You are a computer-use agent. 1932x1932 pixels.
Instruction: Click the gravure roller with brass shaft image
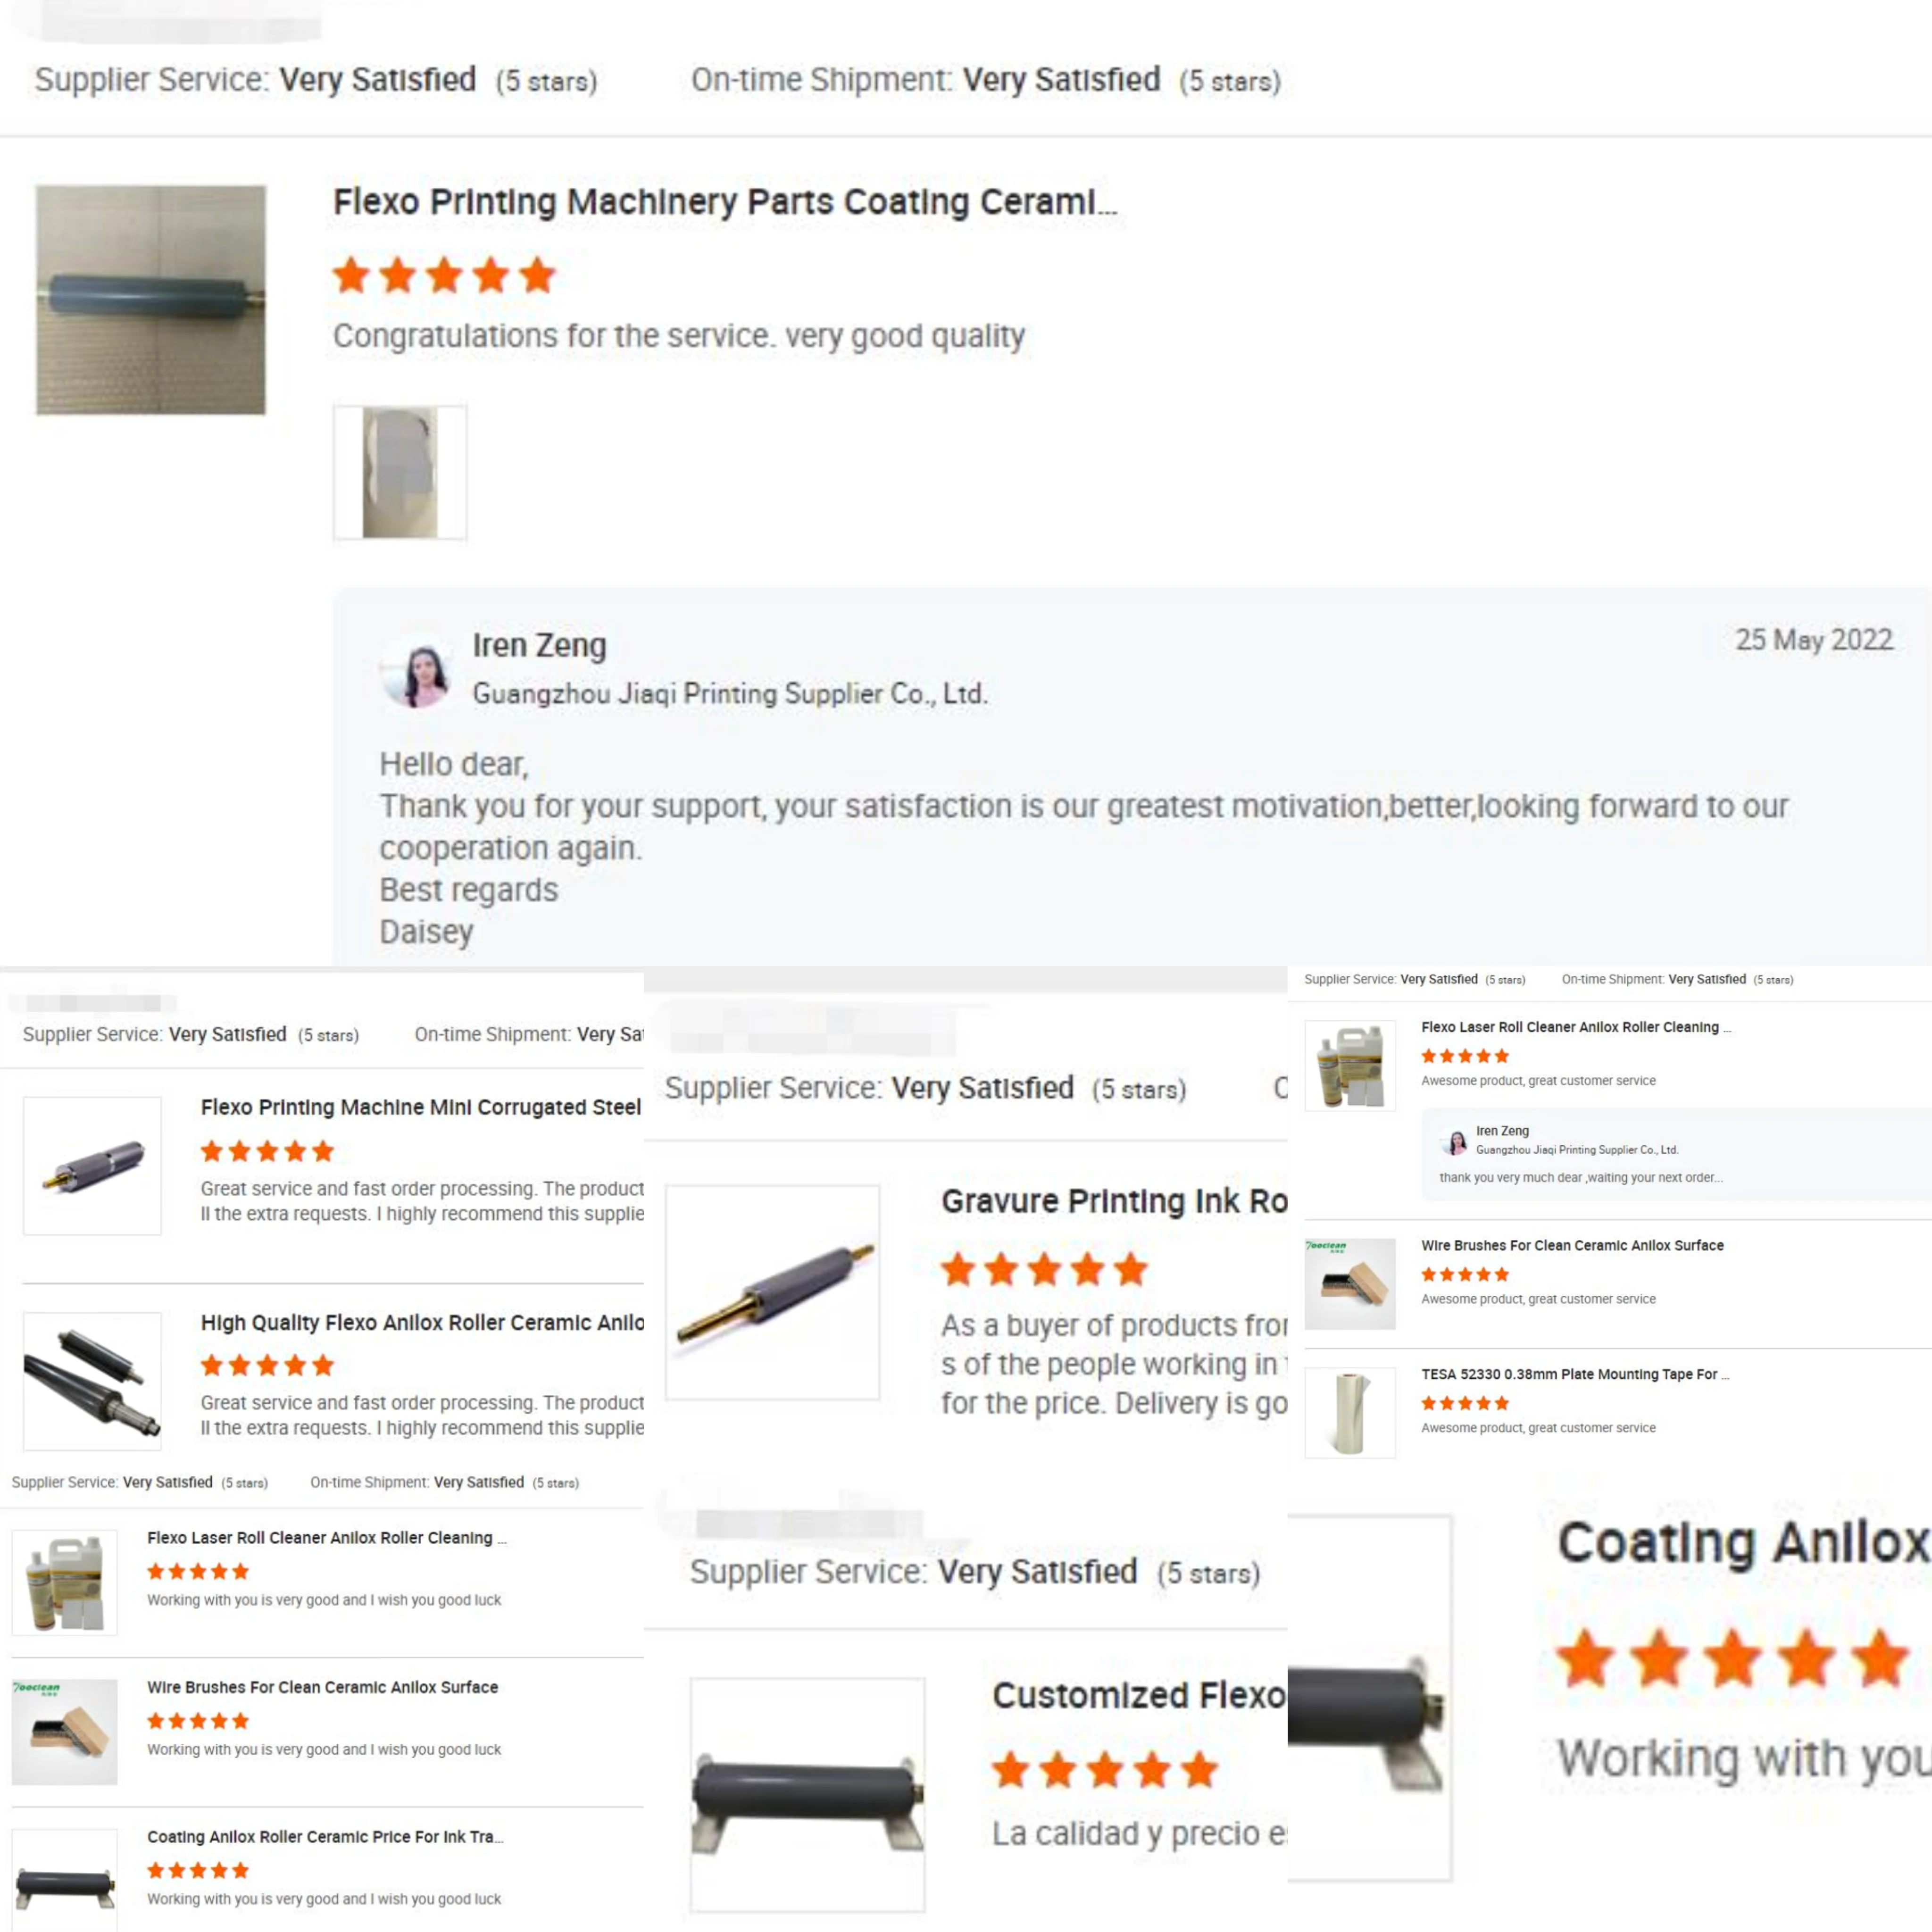[x=773, y=1292]
